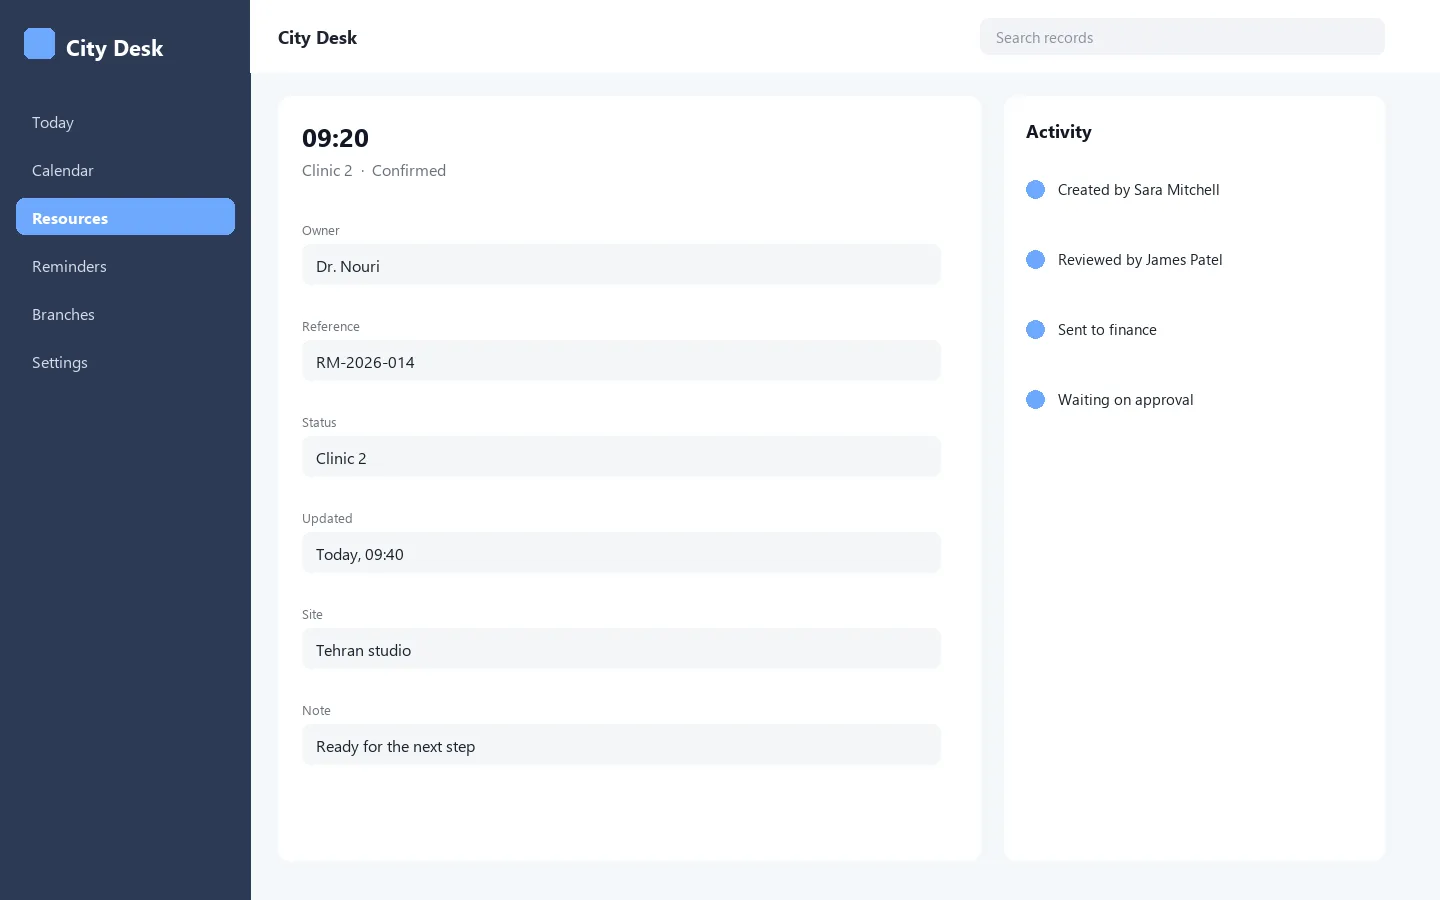Go to Calendar in the sidebar
Screen dimensions: 1440x900
click(x=125, y=170)
